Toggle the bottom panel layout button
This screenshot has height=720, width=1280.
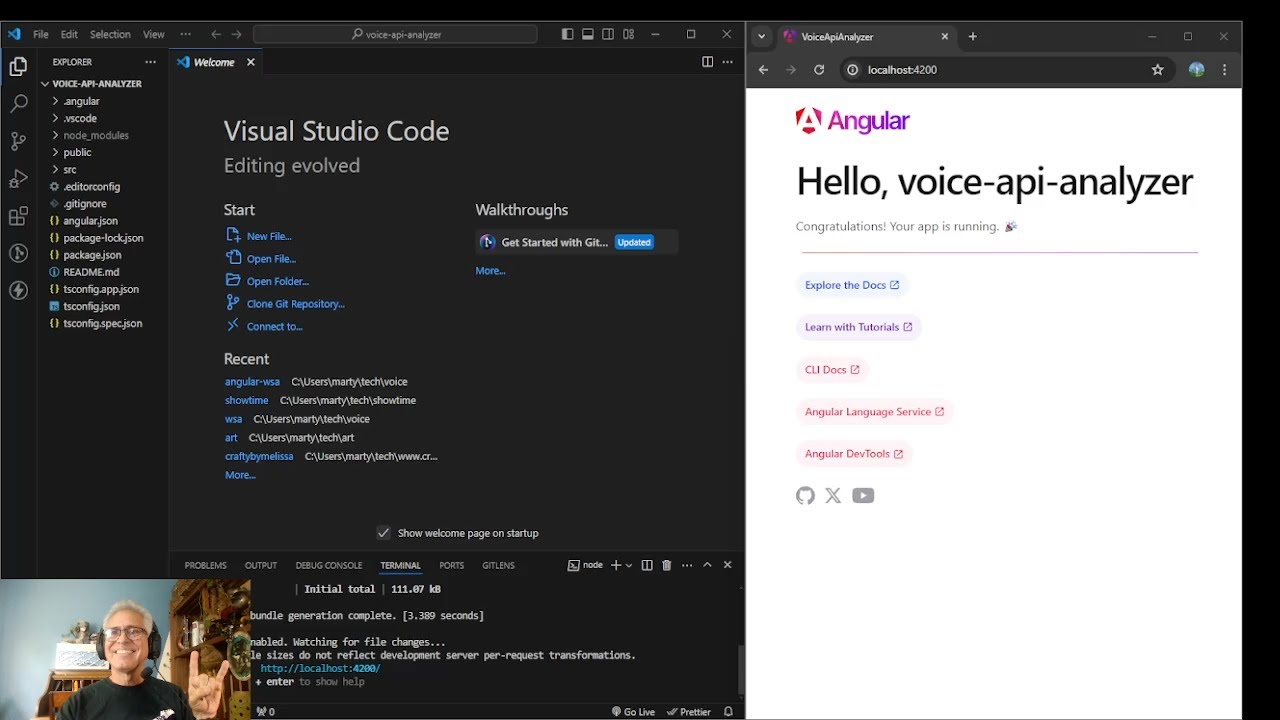[588, 34]
